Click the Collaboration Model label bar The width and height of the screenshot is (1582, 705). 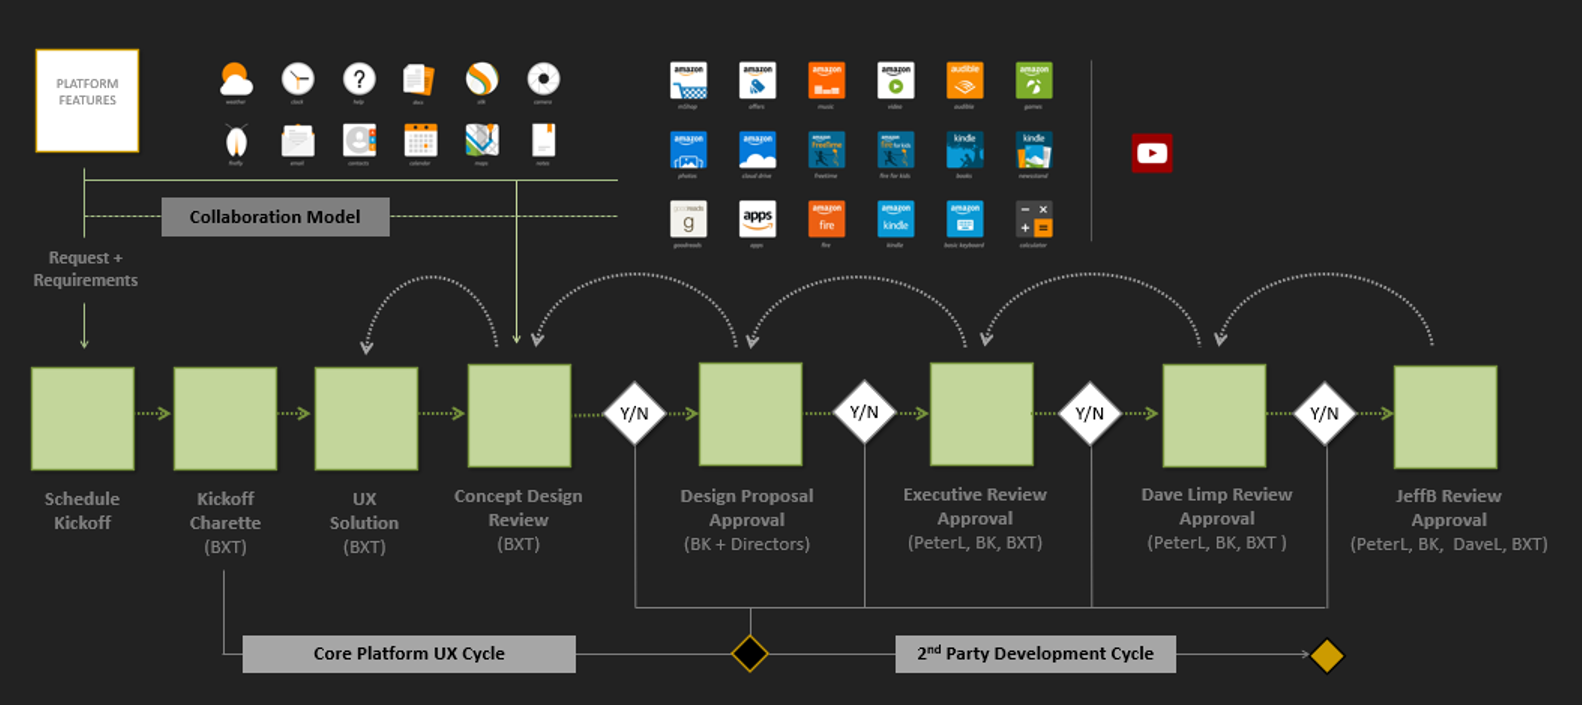(x=275, y=217)
